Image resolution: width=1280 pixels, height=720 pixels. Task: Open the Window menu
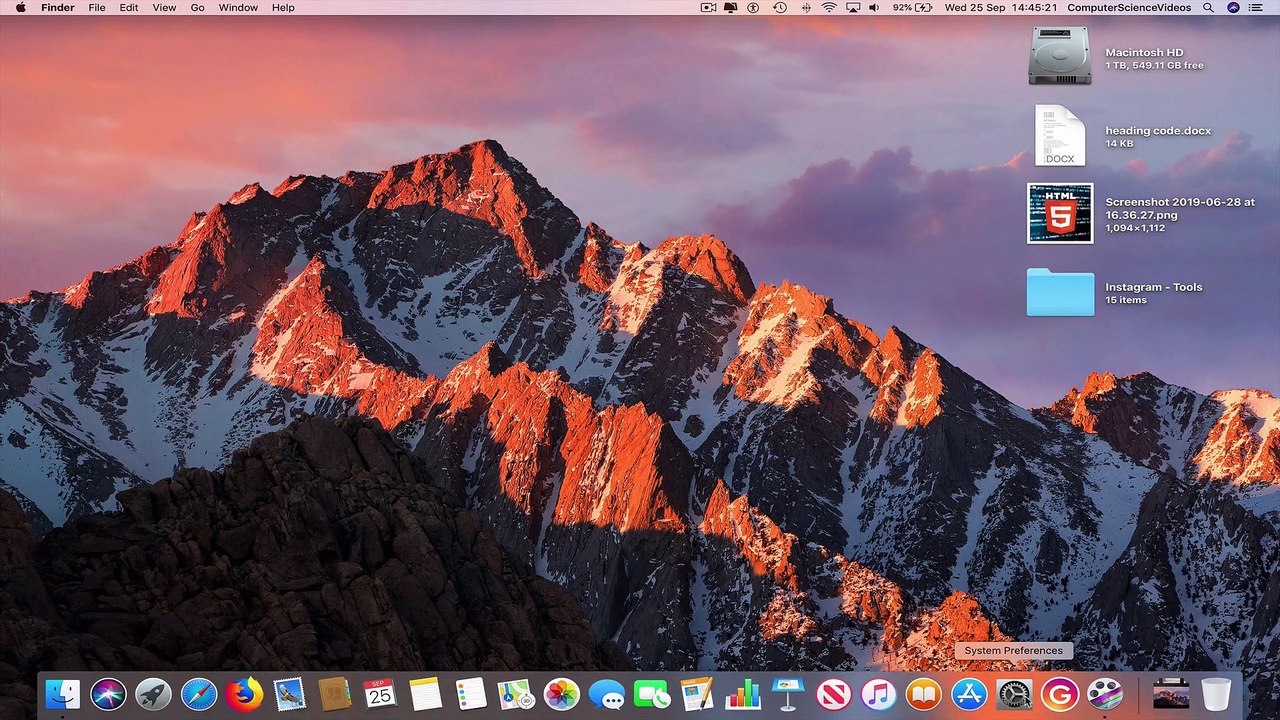coord(238,7)
